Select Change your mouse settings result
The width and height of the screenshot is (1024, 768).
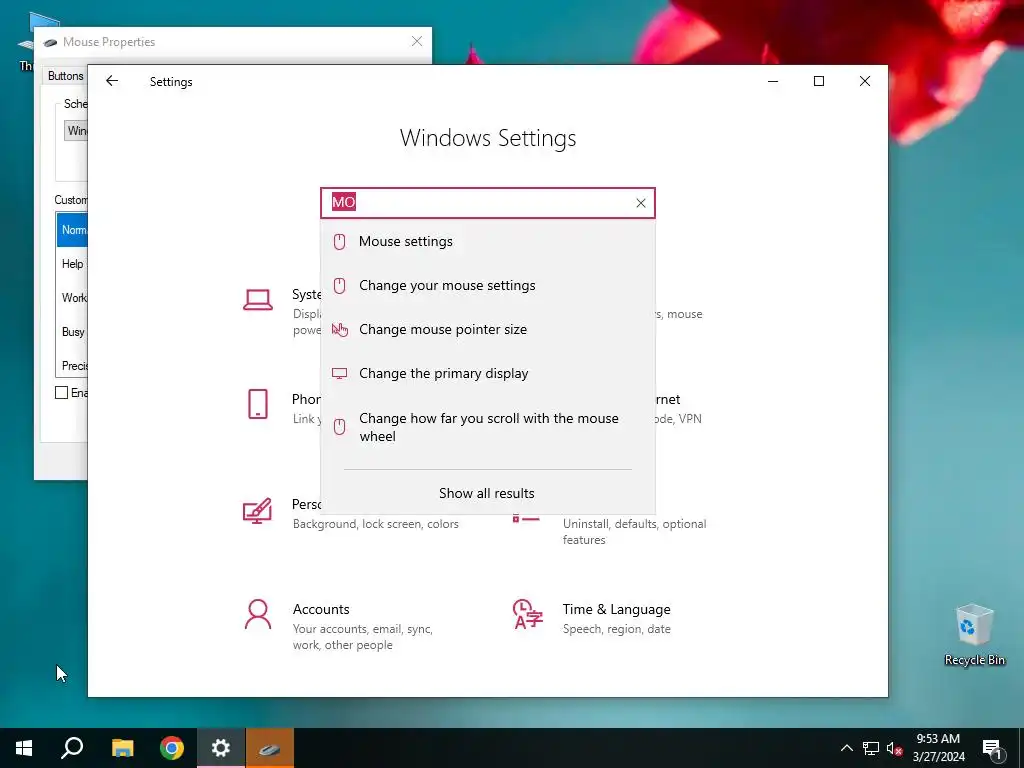[x=487, y=285]
